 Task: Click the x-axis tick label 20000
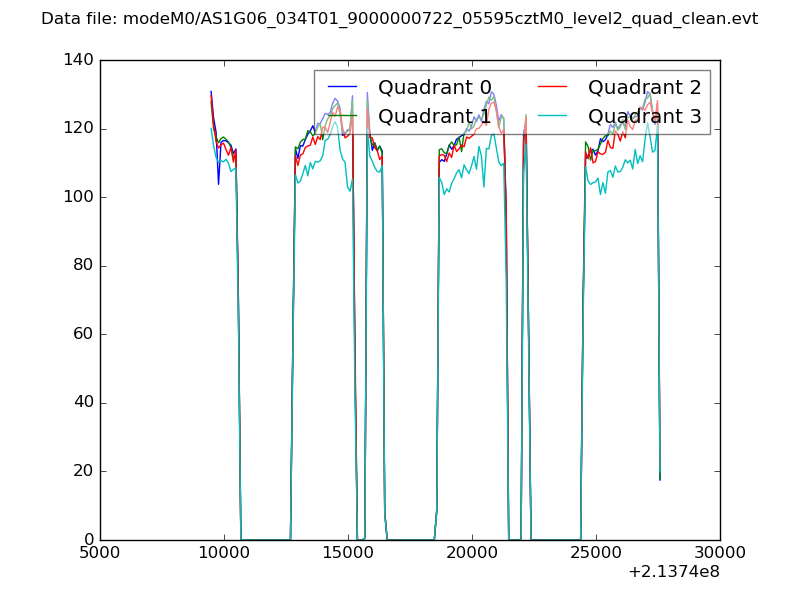pyautogui.click(x=472, y=553)
